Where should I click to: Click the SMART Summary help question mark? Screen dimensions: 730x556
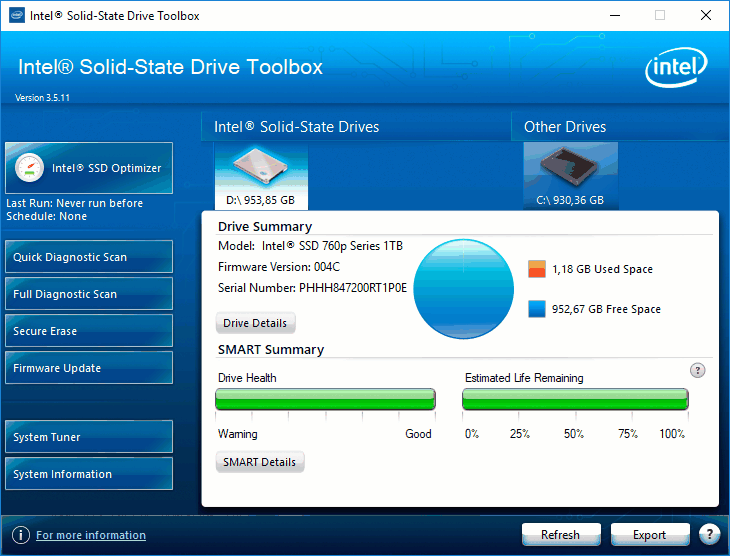click(697, 371)
